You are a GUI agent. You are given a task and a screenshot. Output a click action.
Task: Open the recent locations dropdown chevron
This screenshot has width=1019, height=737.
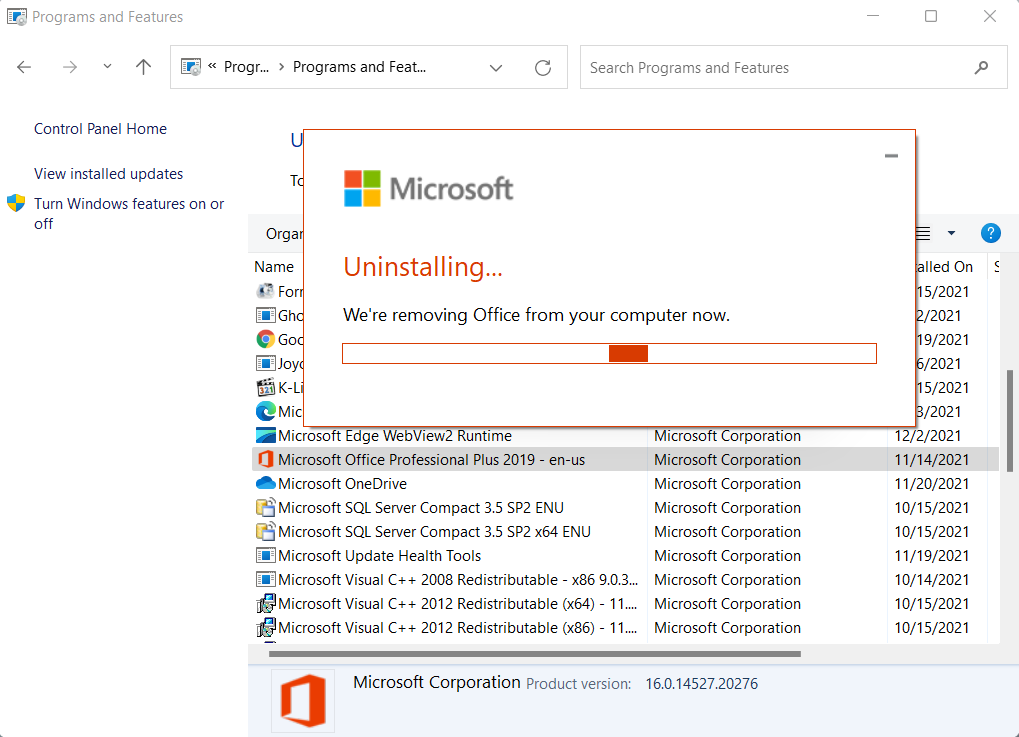(107, 66)
